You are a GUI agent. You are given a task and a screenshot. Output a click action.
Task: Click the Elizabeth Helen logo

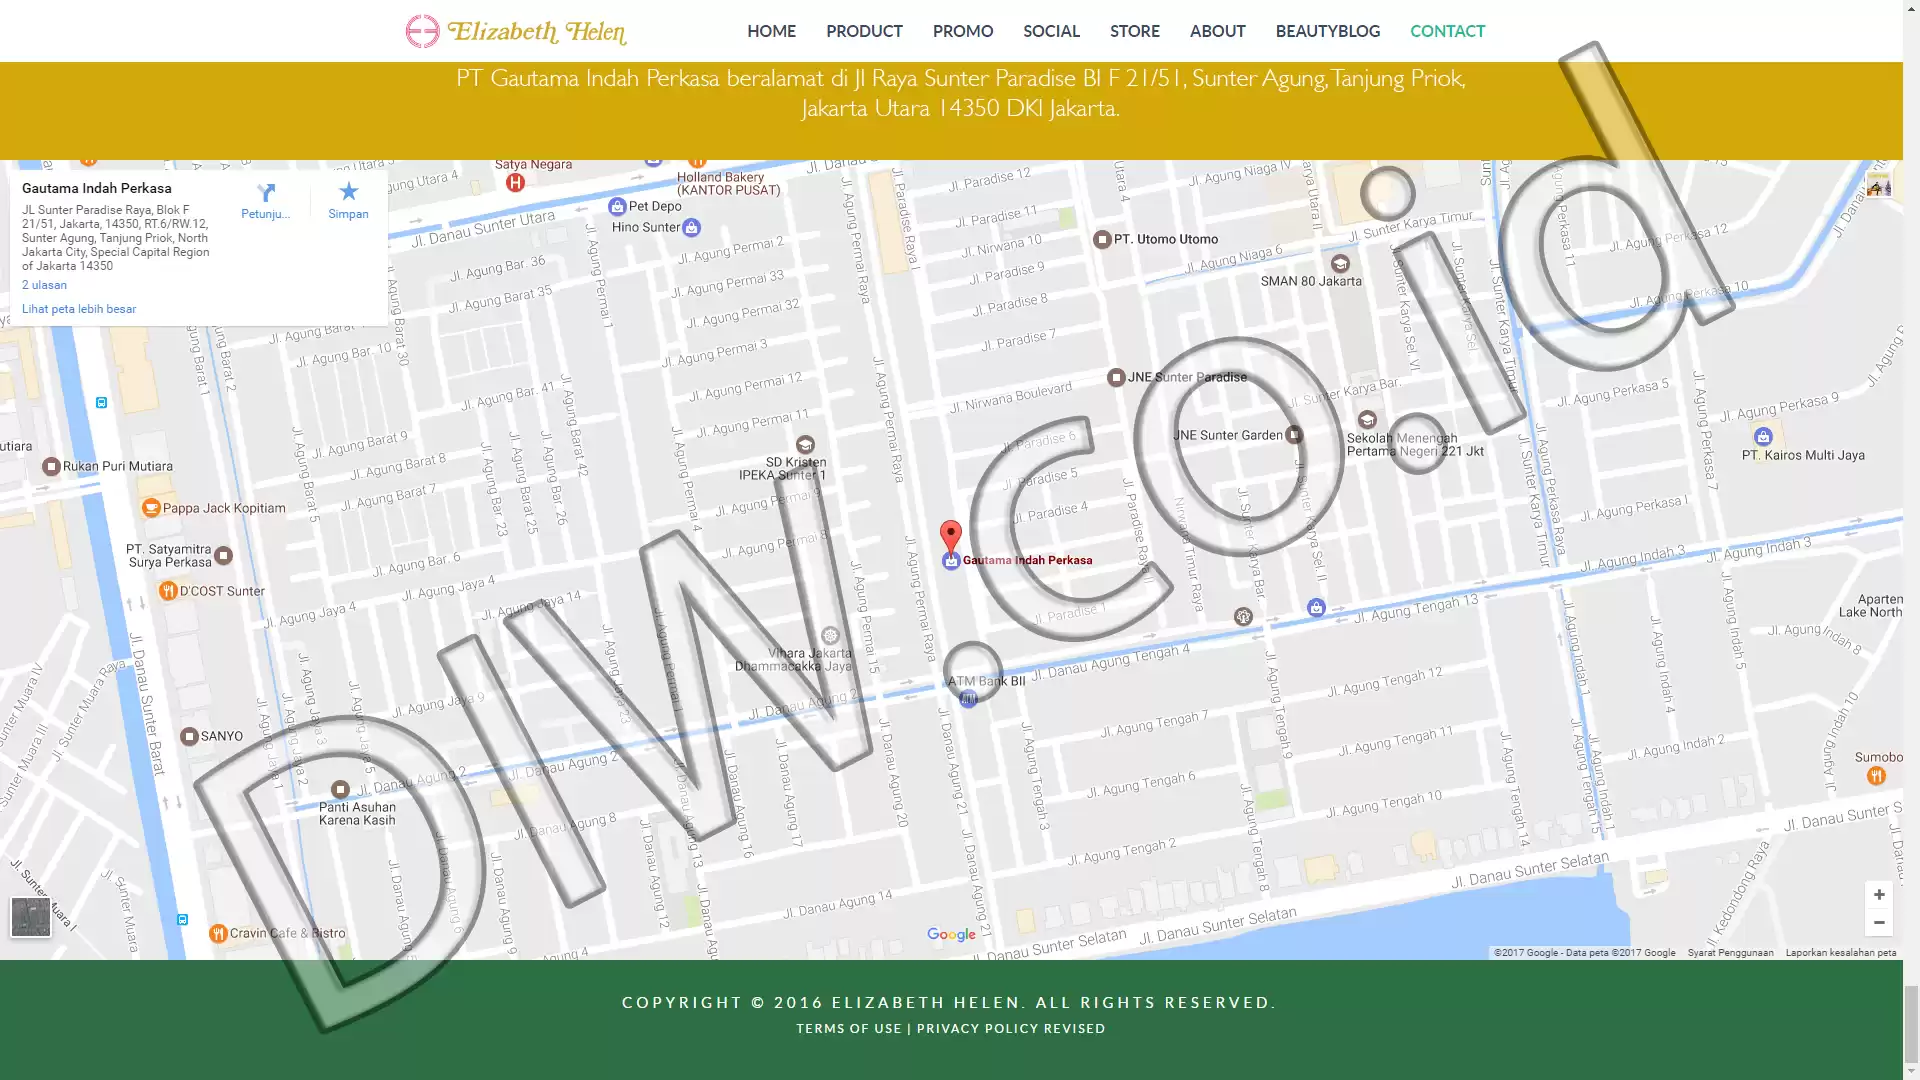click(x=516, y=31)
